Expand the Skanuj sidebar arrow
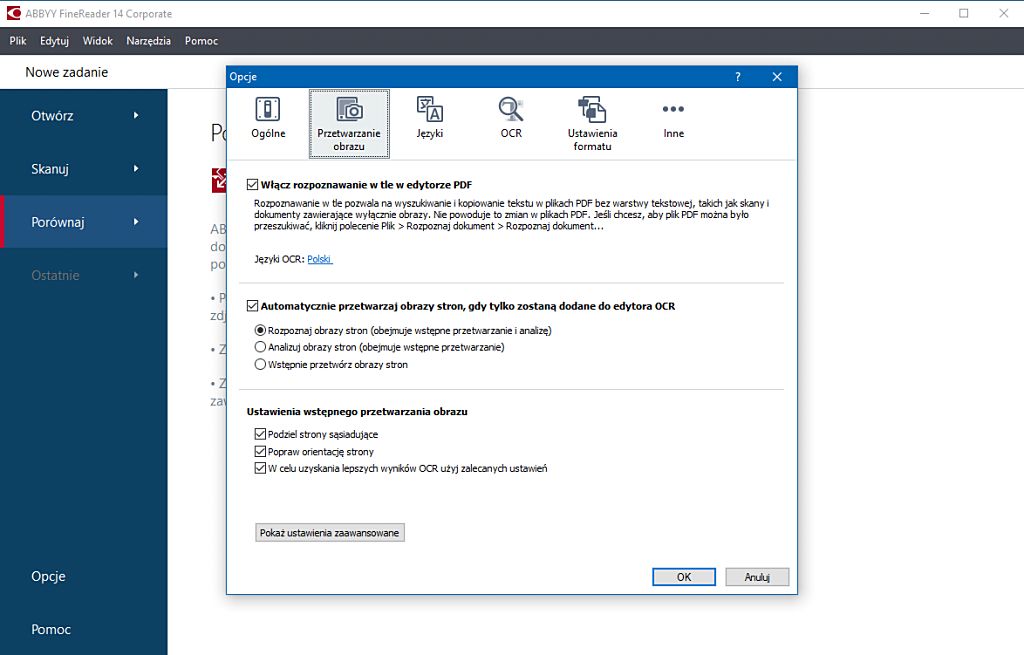 [x=136, y=168]
